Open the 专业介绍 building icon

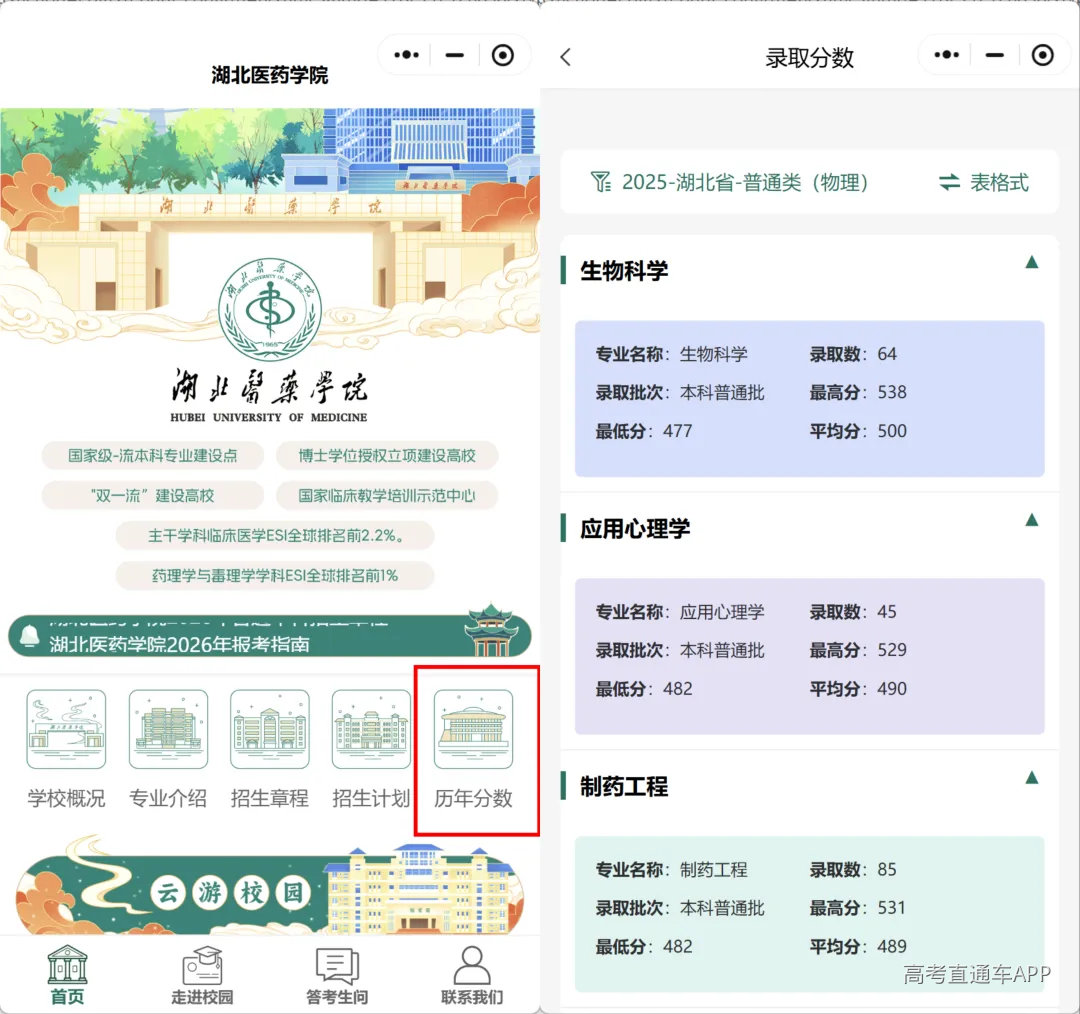coord(168,729)
